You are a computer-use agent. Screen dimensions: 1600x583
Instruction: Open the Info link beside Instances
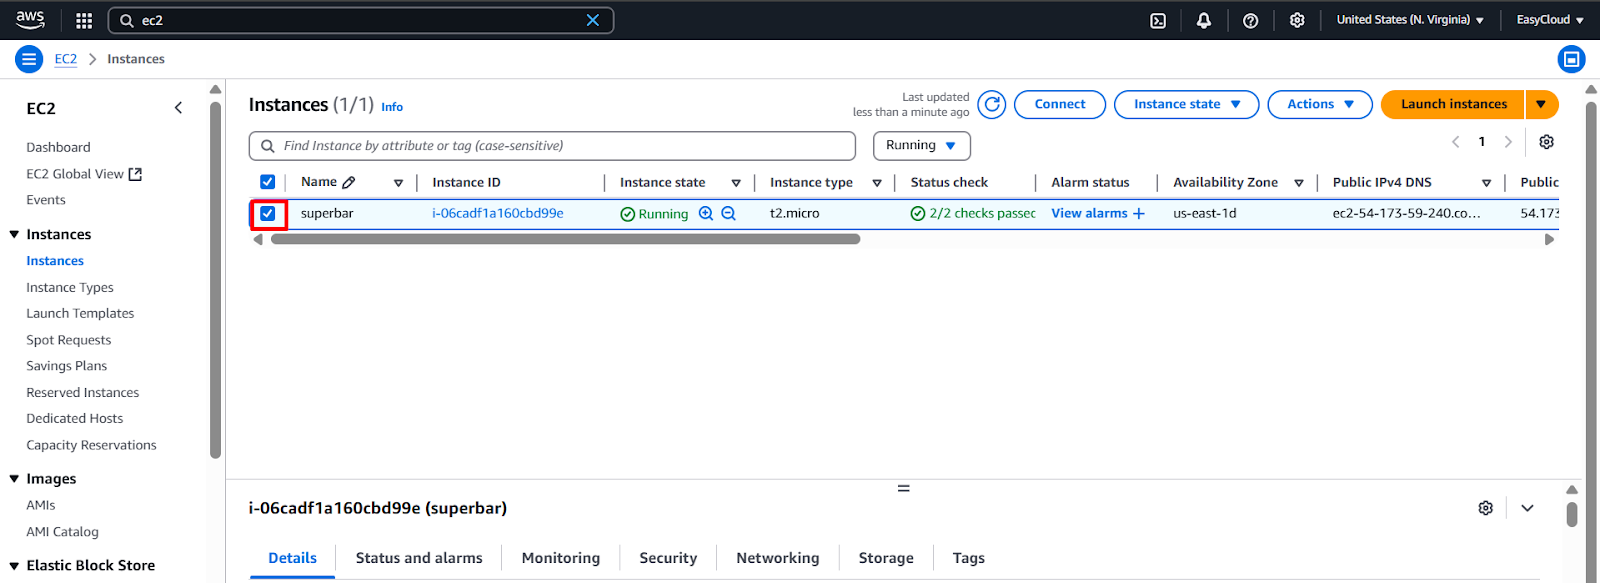392,107
